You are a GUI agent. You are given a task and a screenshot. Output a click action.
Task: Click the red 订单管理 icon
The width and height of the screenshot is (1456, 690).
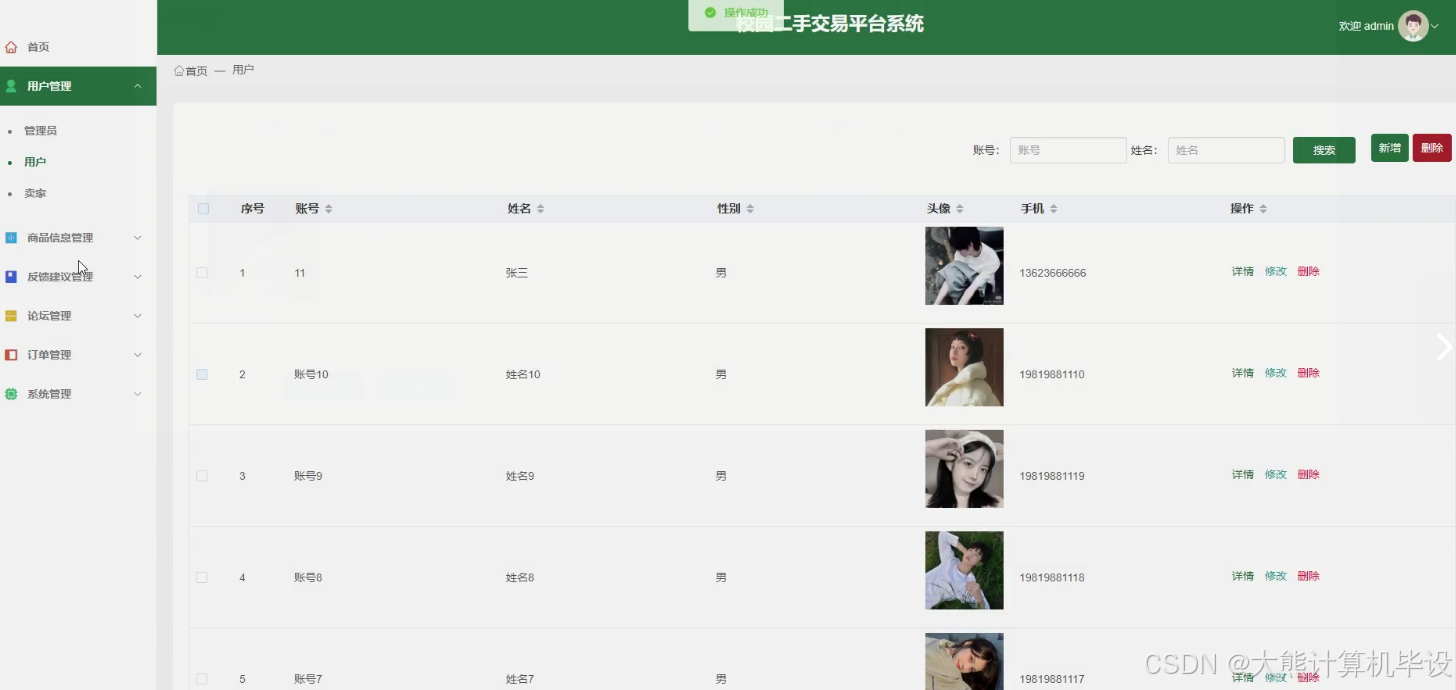coord(11,355)
